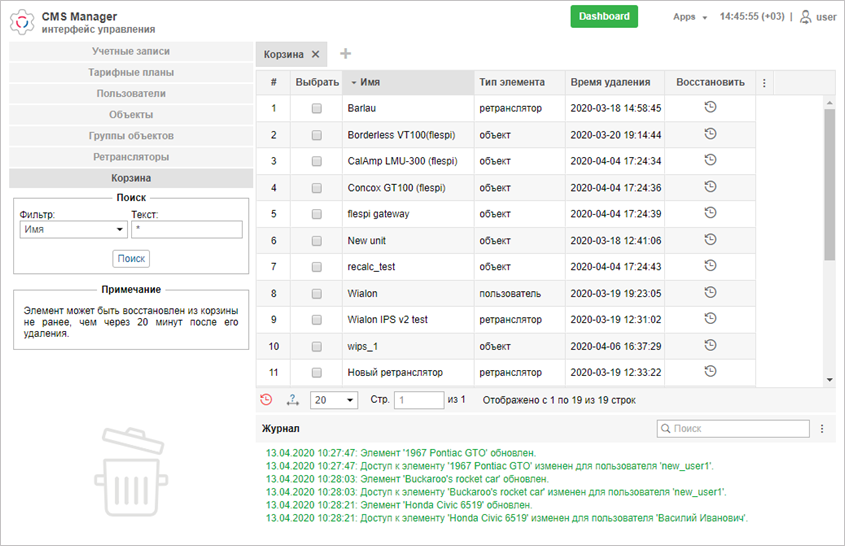This screenshot has width=845, height=546.
Task: Click restore icon for Barlau row
Action: [710, 107]
